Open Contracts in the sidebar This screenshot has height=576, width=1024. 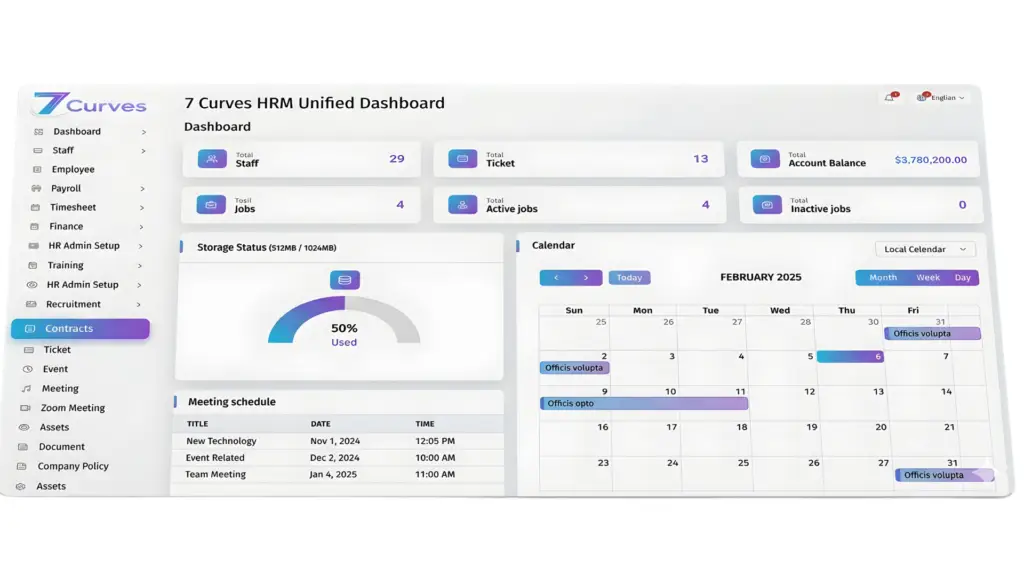pos(80,329)
